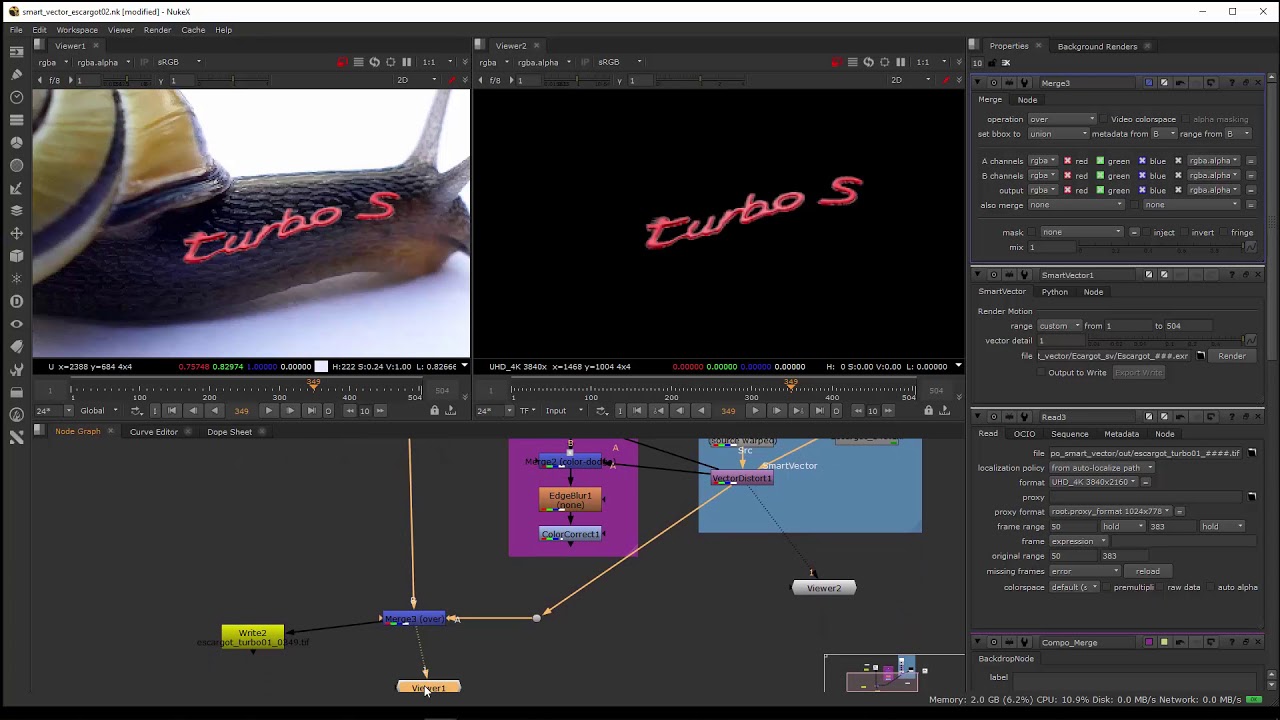The height and width of the screenshot is (720, 1280).
Task: Toggle the output blue checkbox
Action: [1142, 191]
